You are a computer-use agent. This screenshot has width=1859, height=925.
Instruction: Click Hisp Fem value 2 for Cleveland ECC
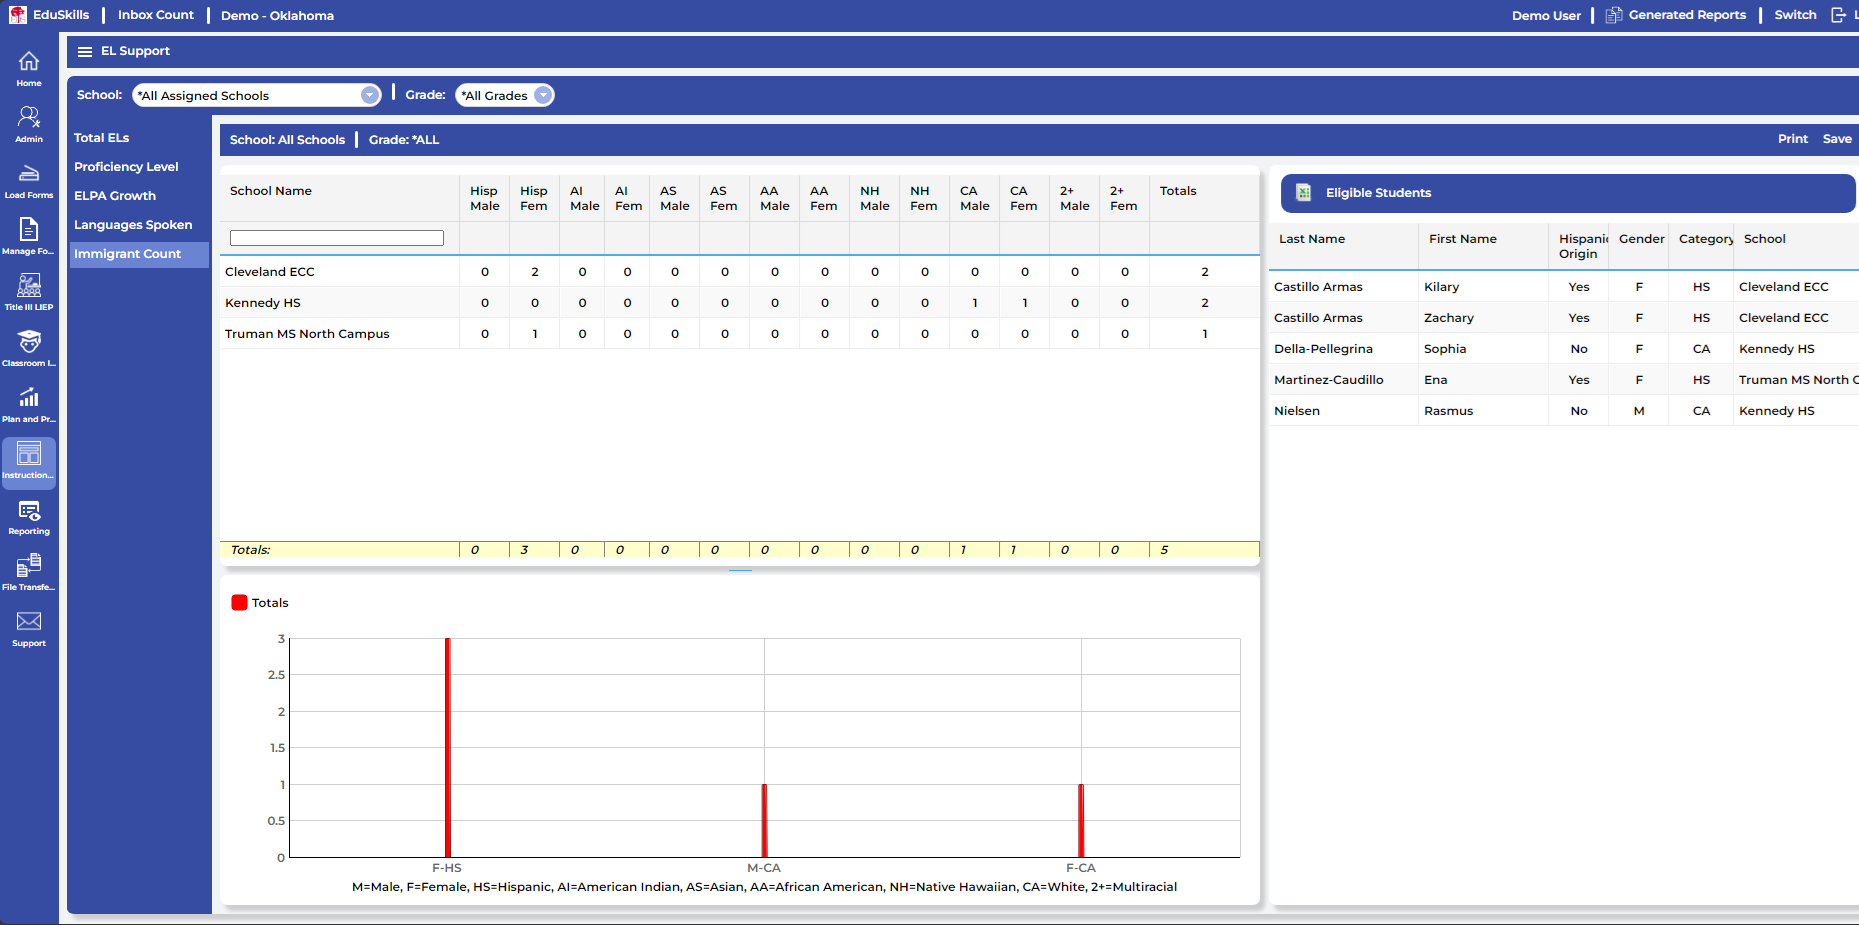(535, 272)
